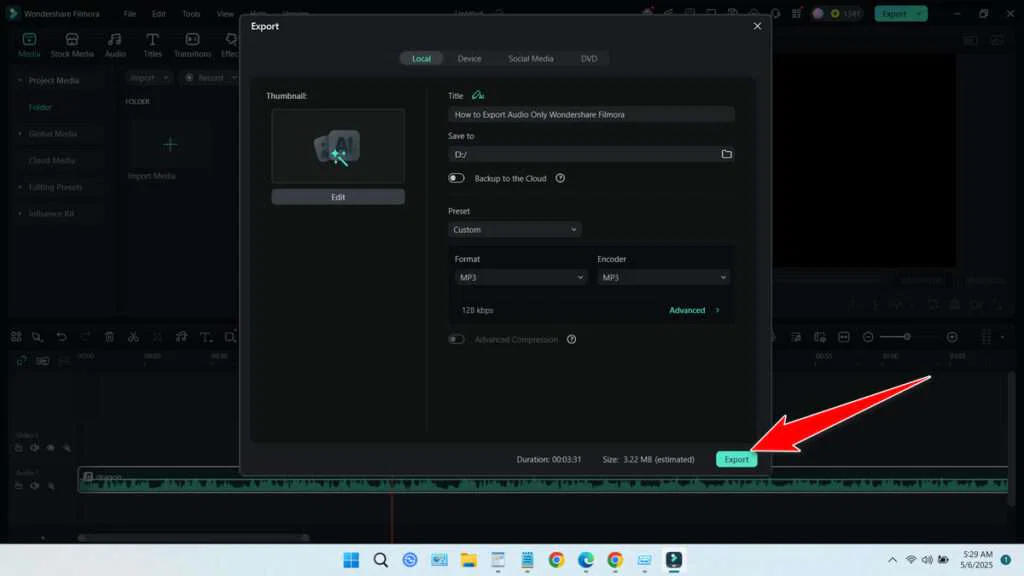
Task: Open the Save to folder browser icon
Action: [x=727, y=153]
